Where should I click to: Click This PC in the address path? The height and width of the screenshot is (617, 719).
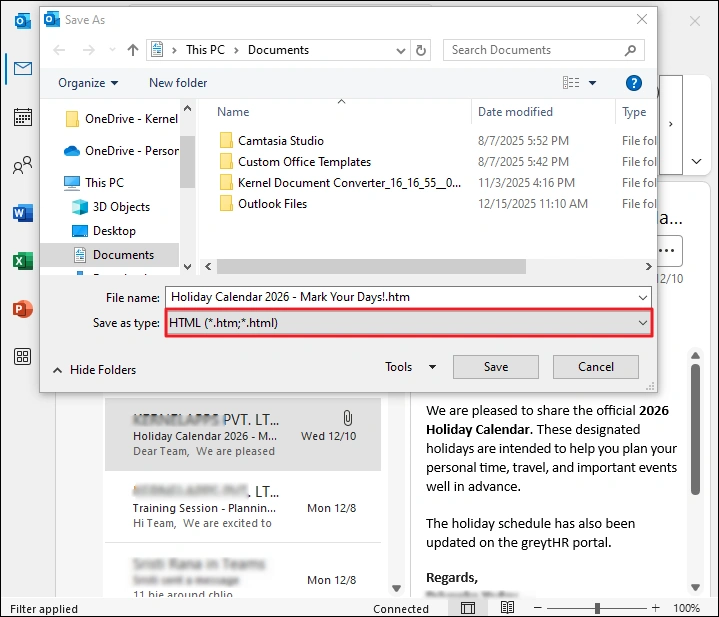tap(205, 50)
